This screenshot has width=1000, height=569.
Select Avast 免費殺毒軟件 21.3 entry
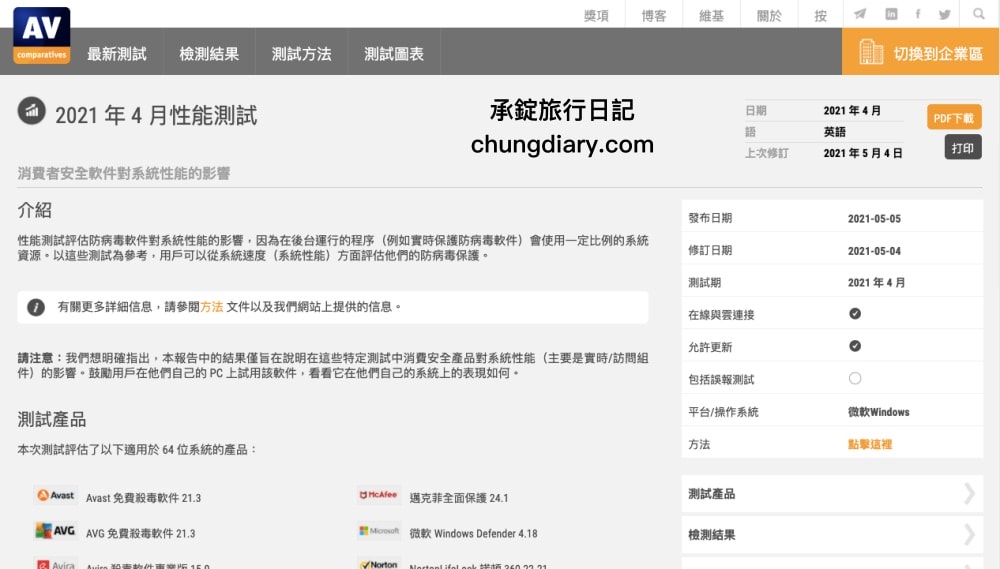(143, 498)
